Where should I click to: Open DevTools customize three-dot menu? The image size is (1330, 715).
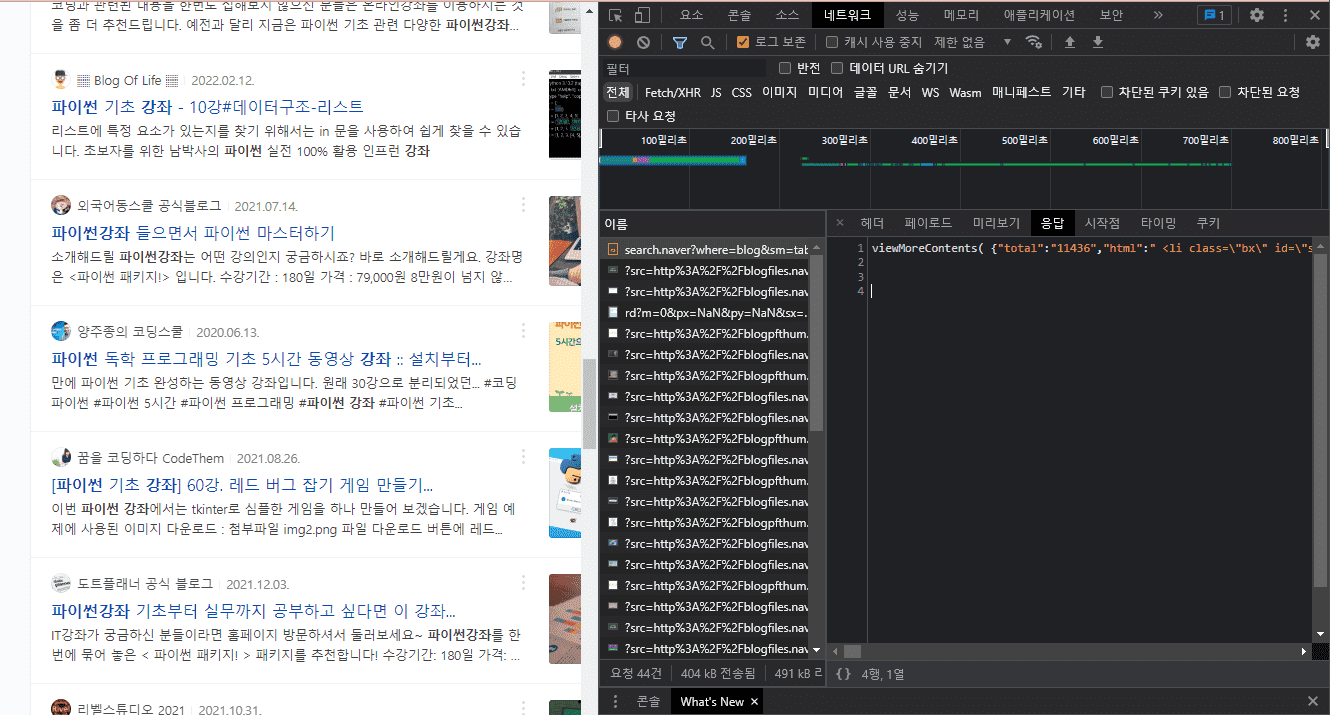pos(1286,15)
